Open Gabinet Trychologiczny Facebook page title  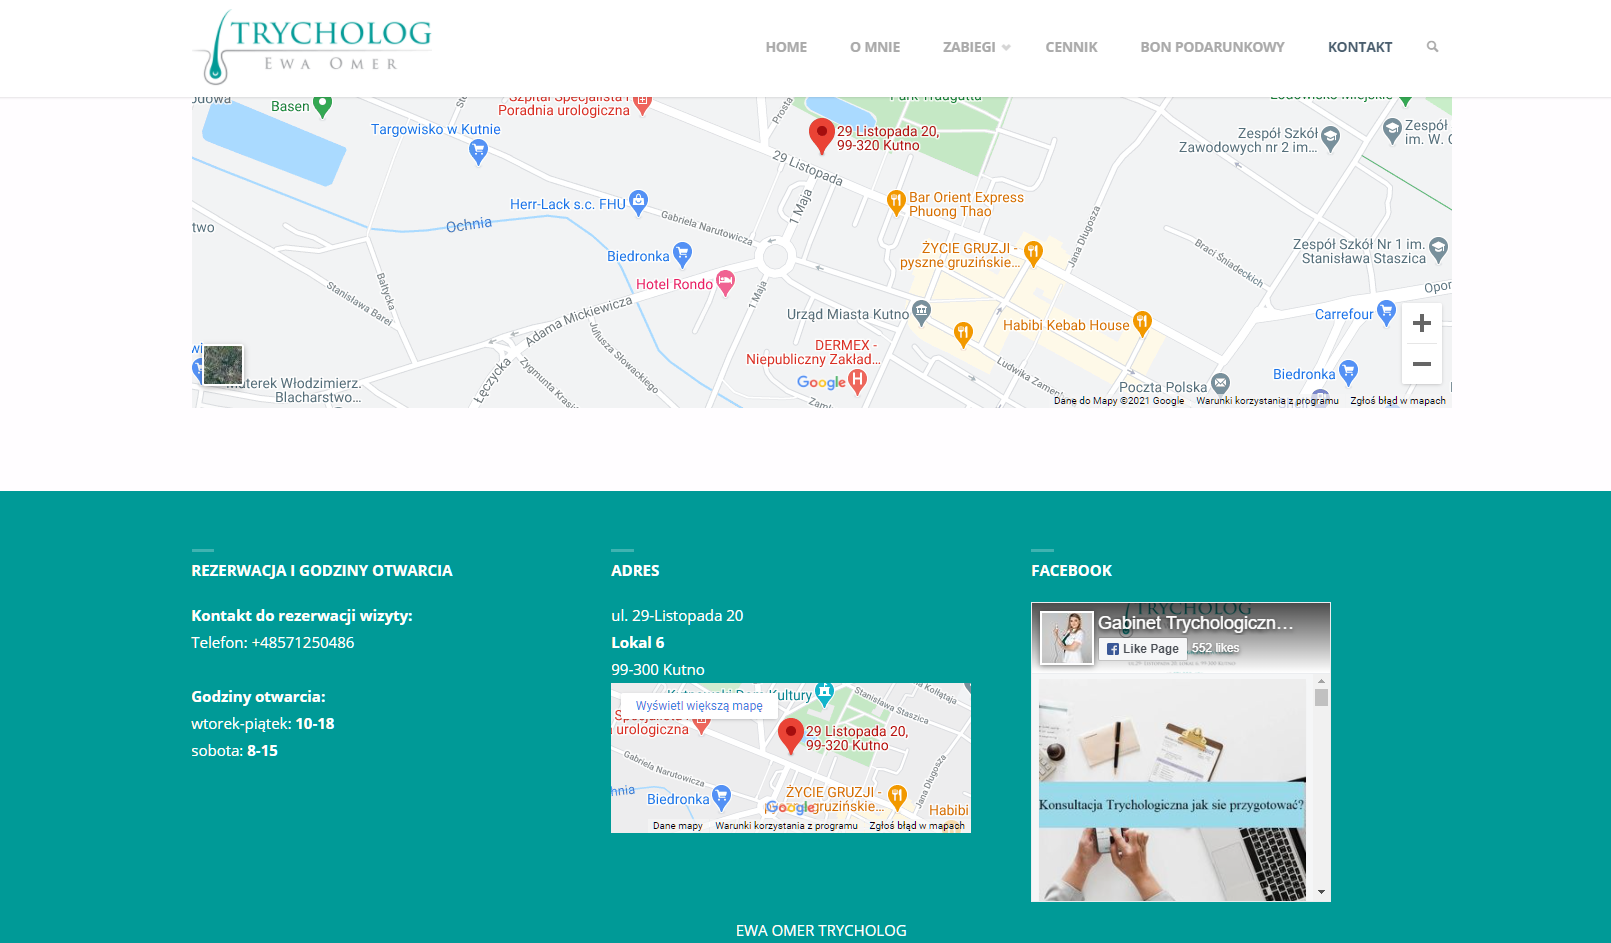pos(1196,623)
